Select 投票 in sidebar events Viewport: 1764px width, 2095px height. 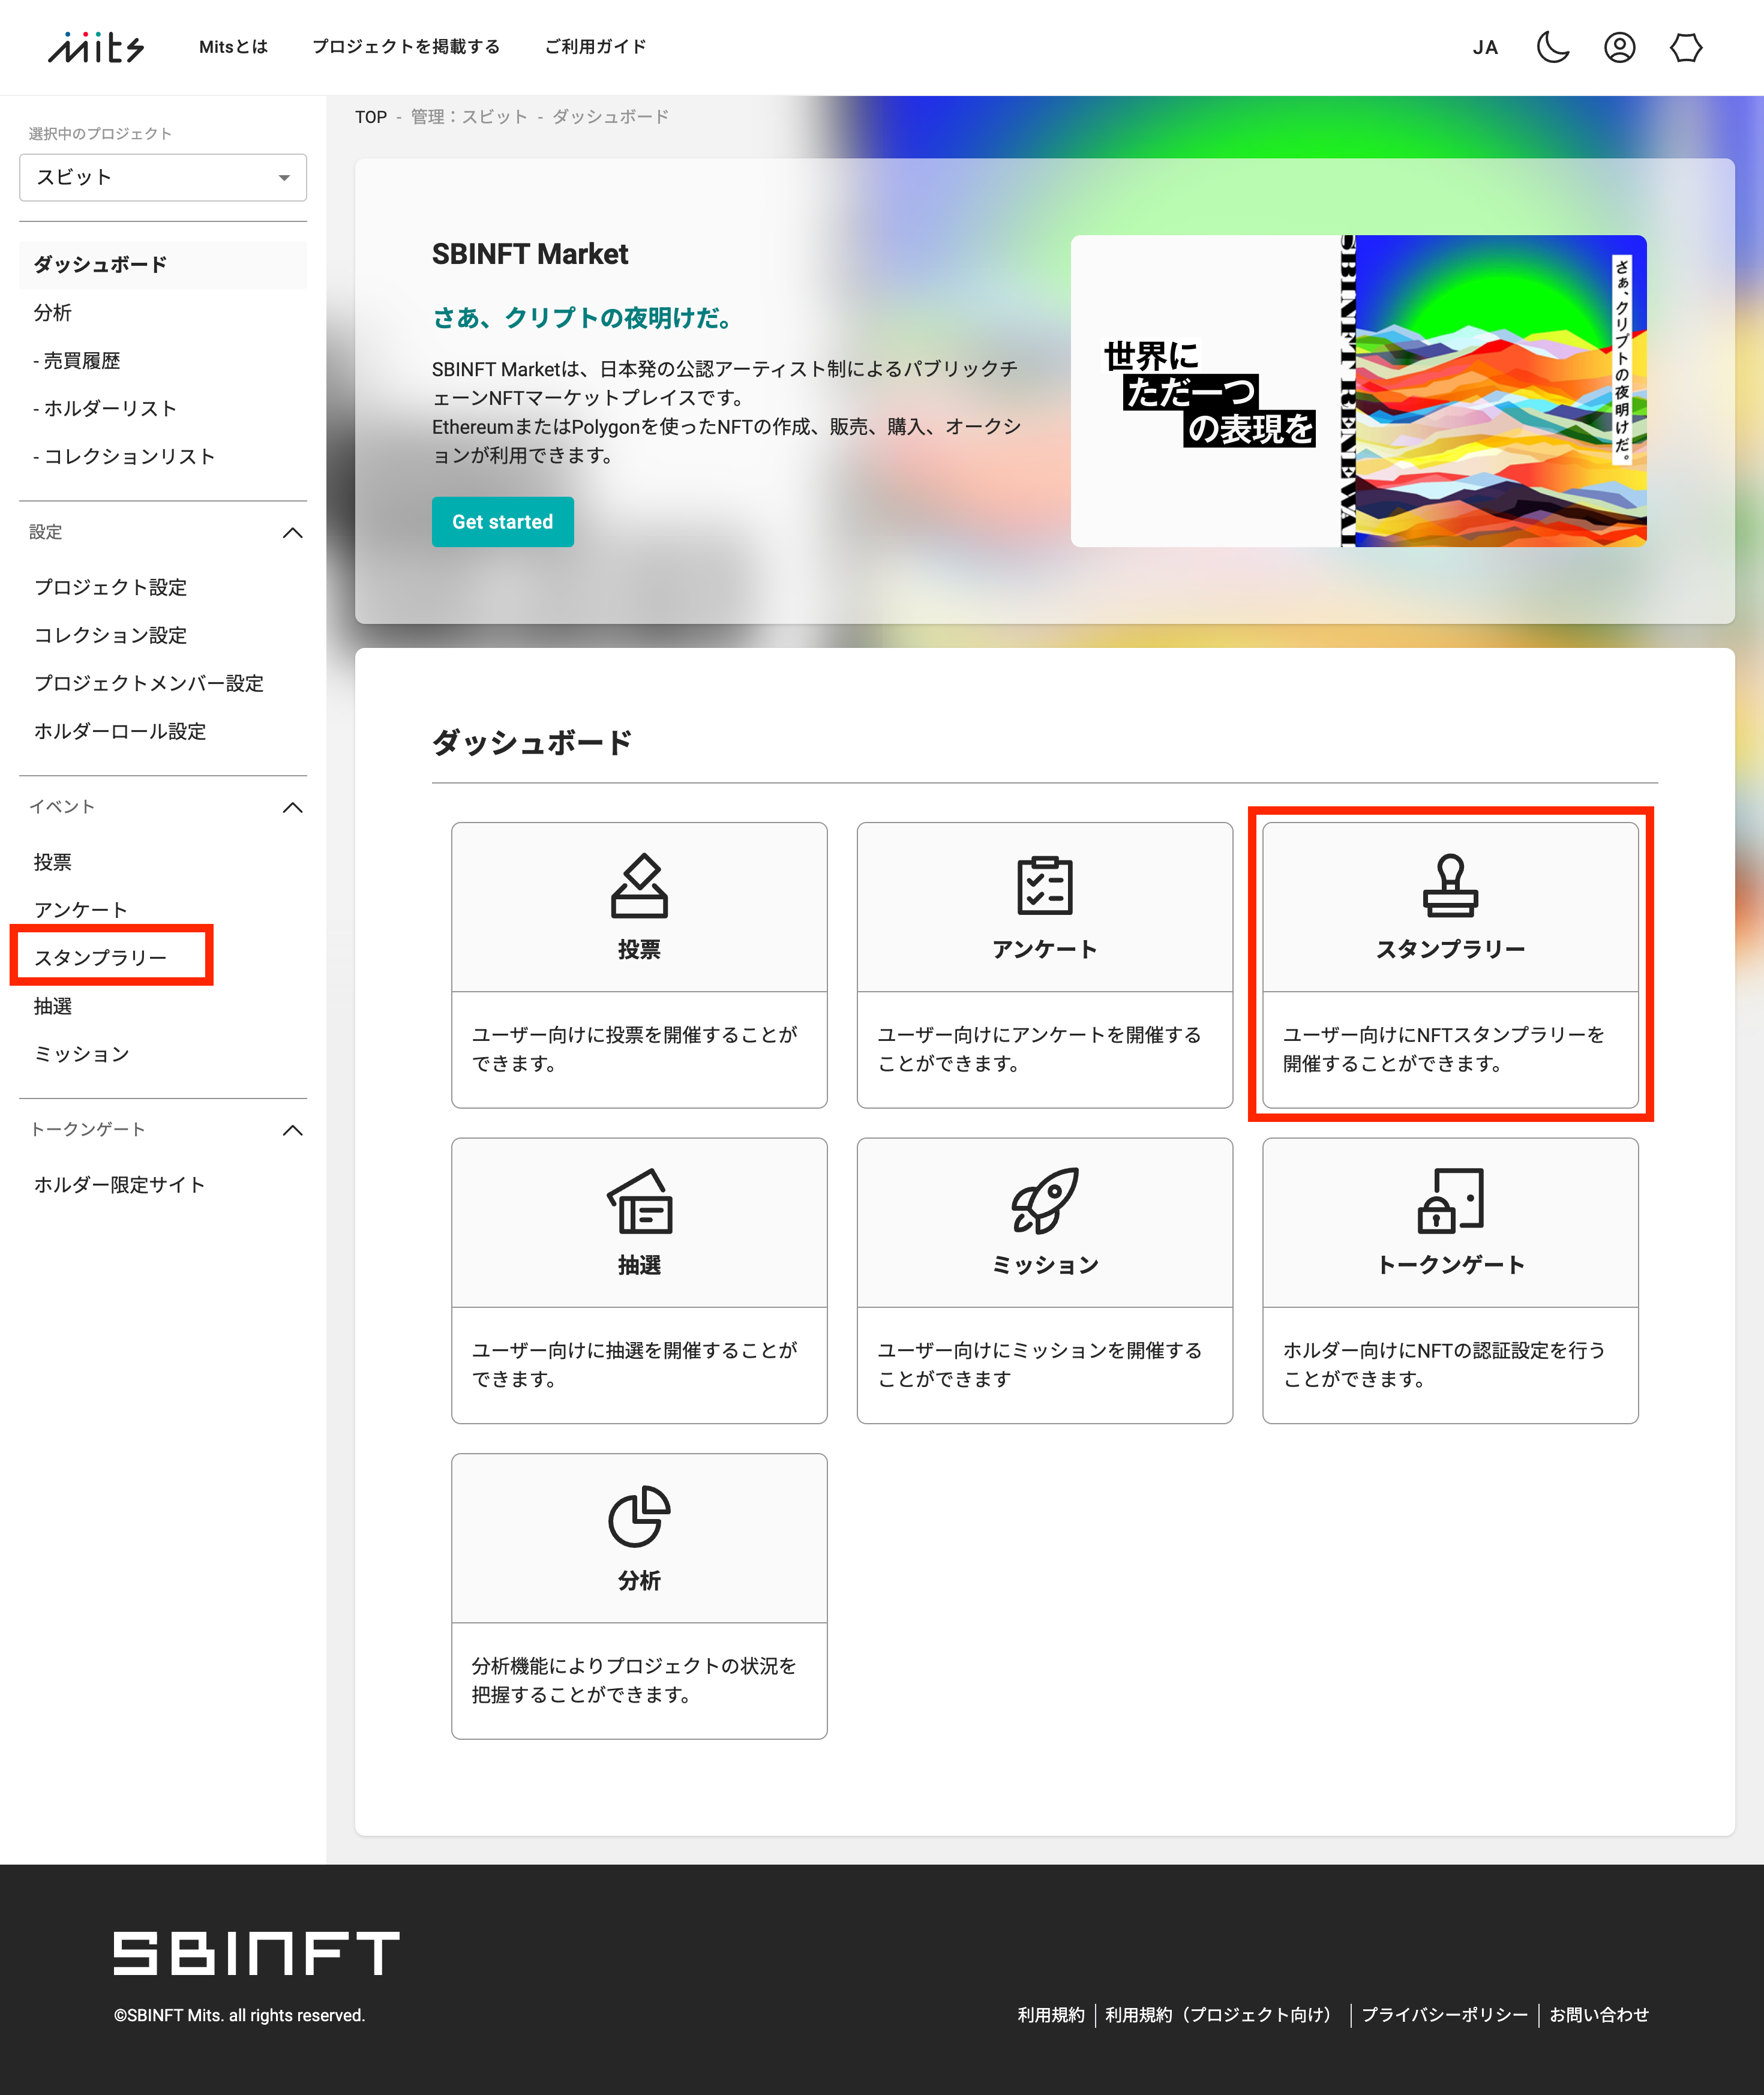coord(53,862)
